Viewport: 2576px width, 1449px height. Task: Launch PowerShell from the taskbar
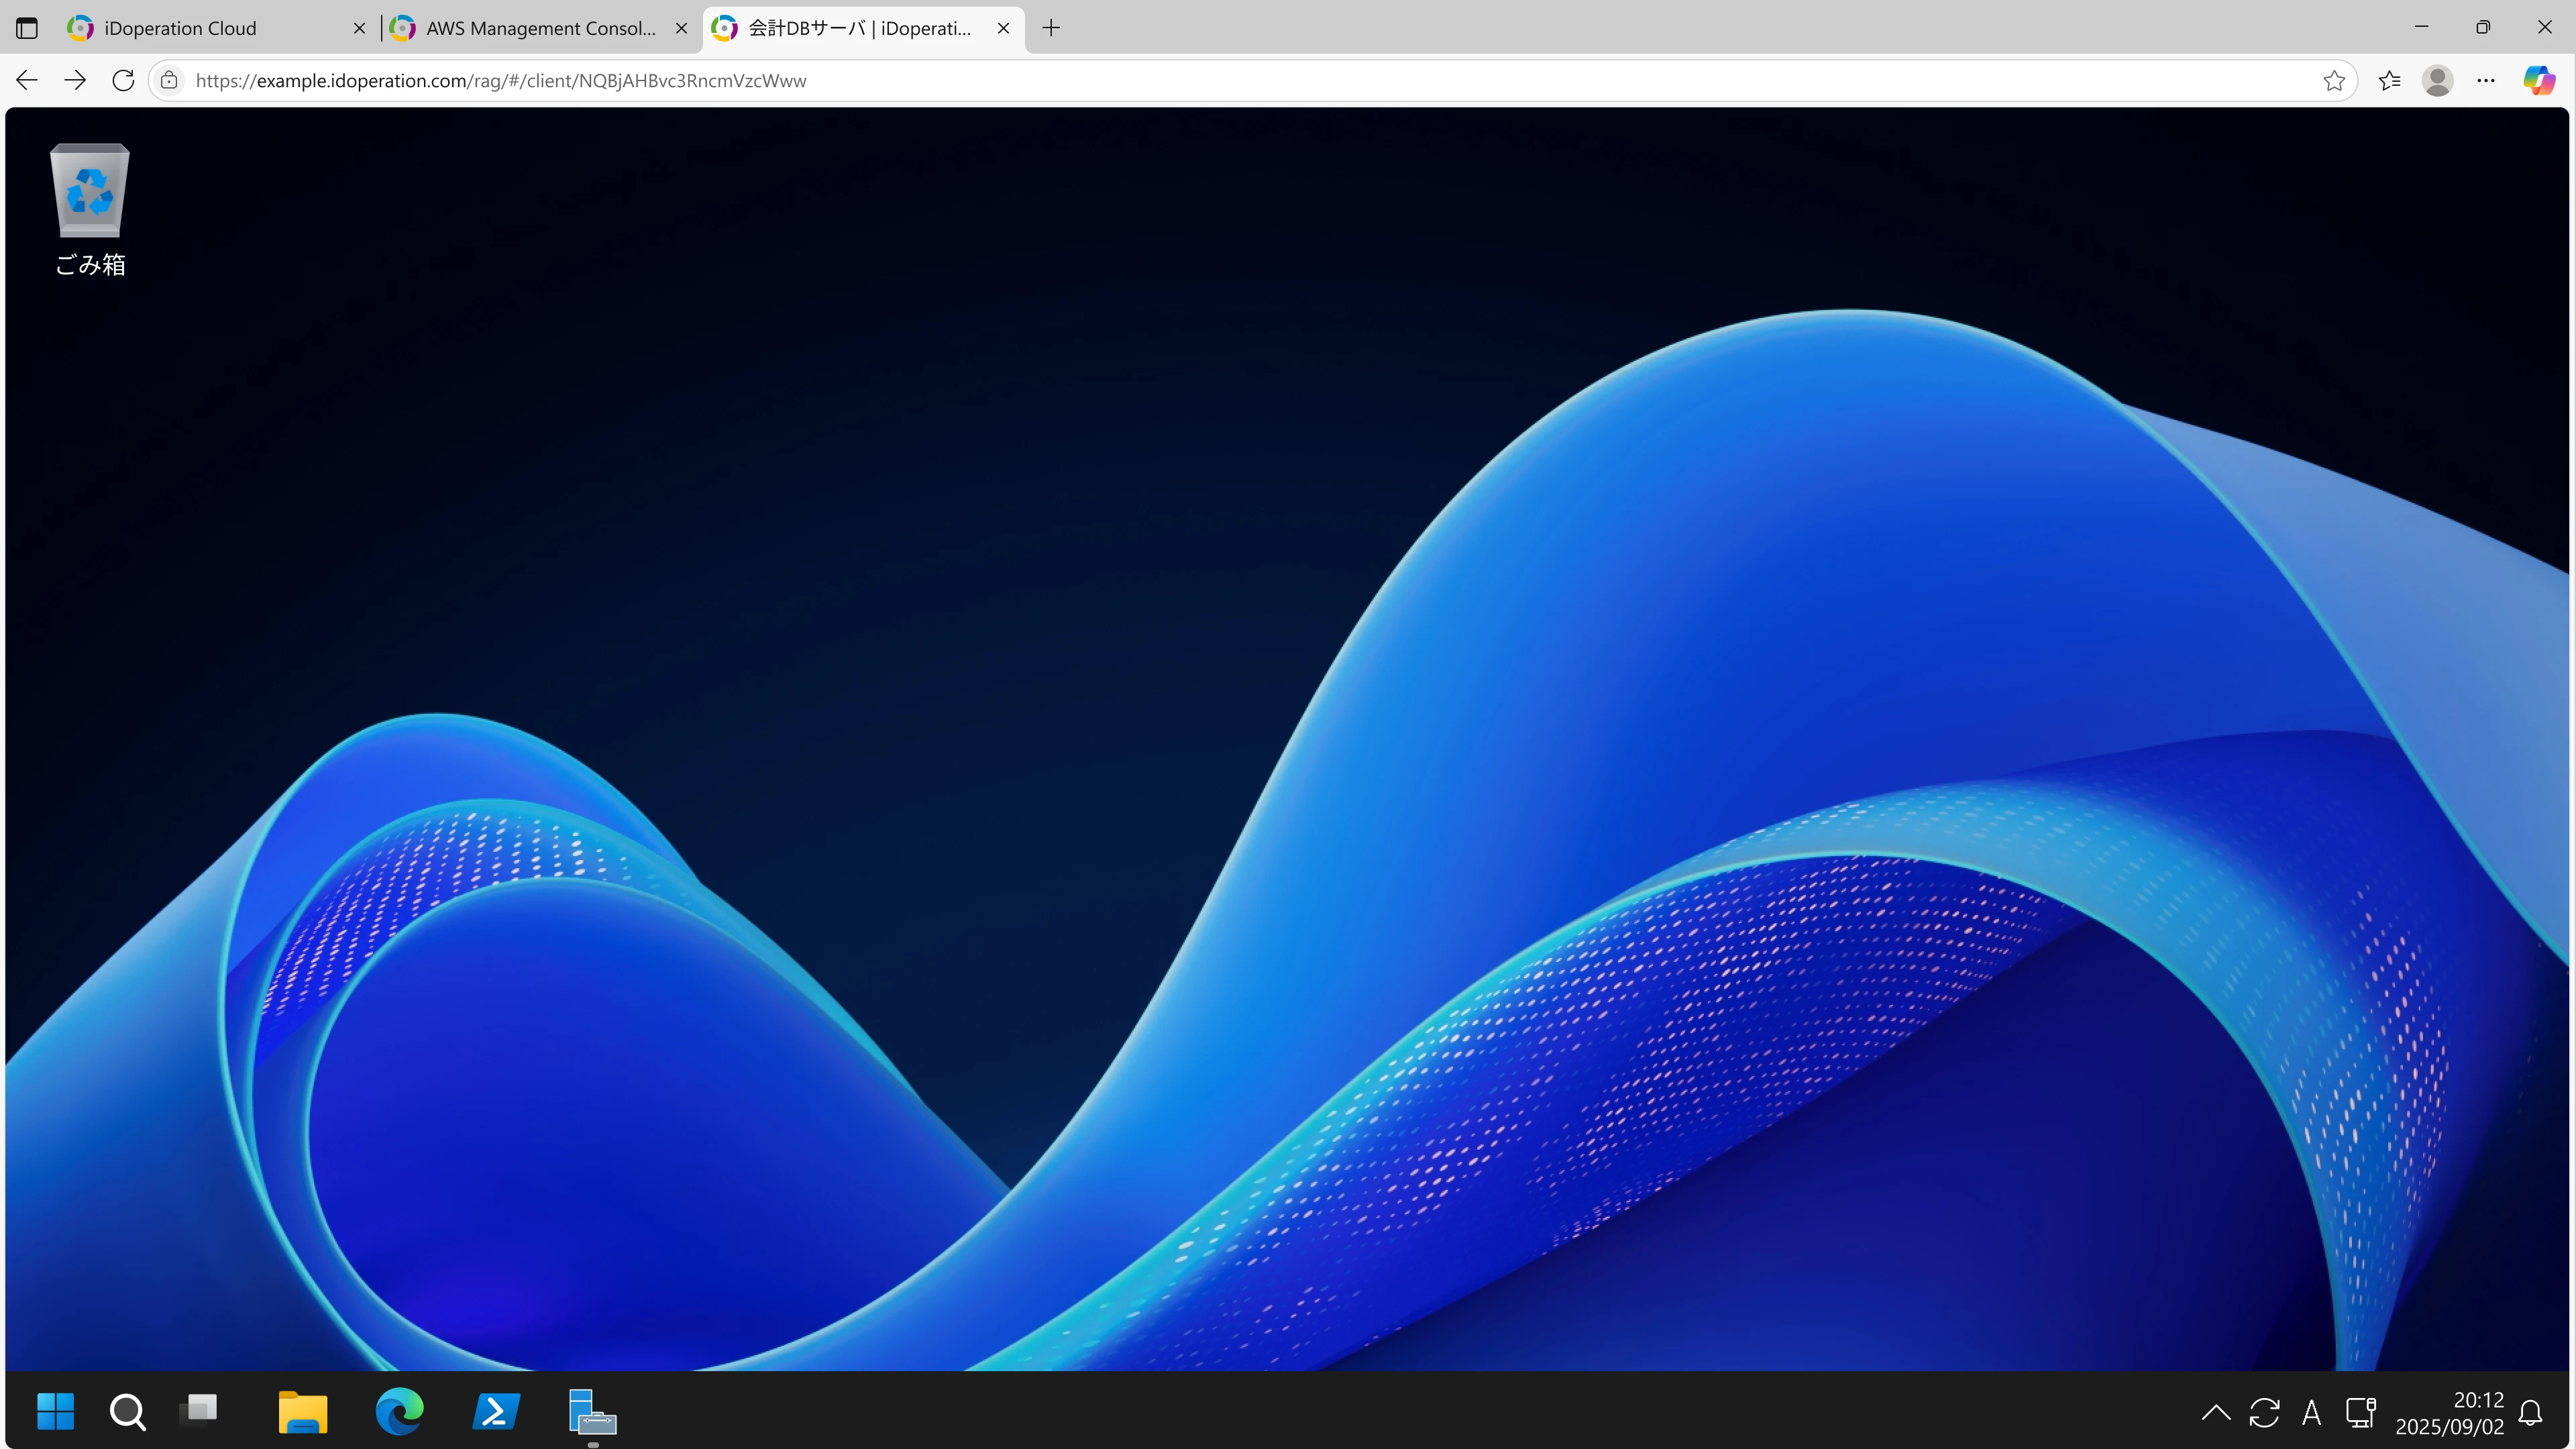(496, 1411)
